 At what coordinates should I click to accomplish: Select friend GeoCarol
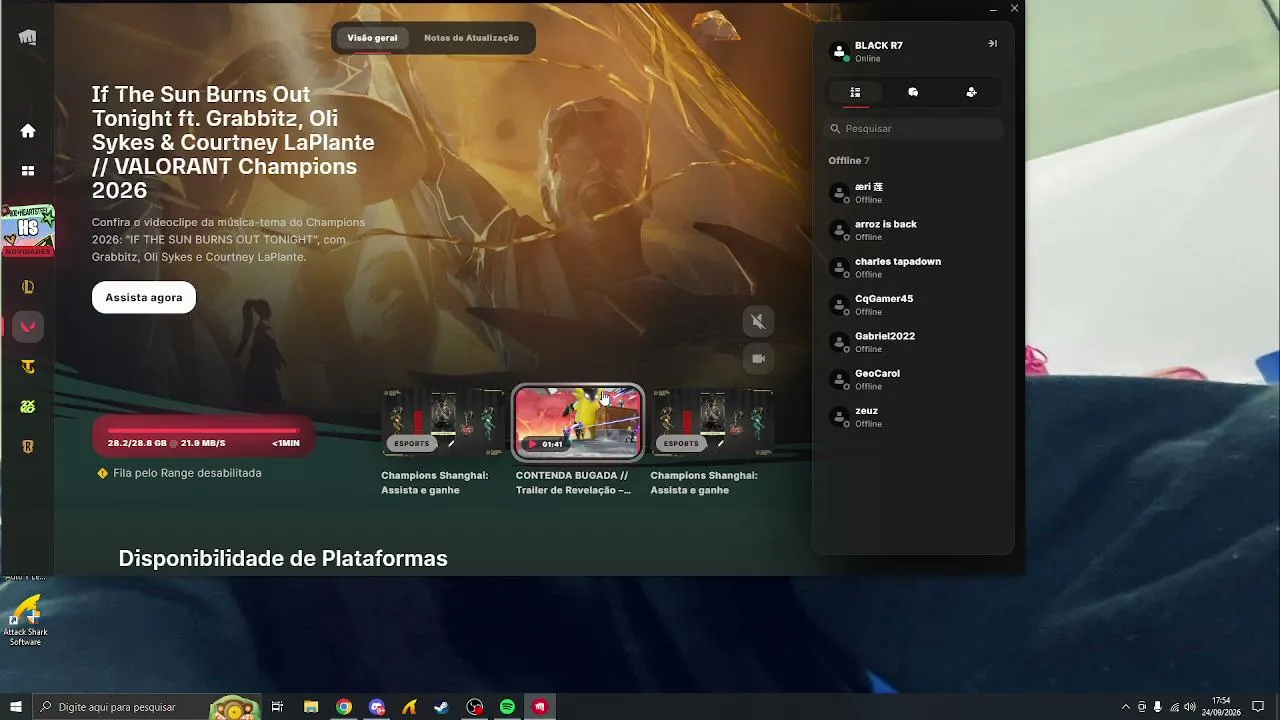coord(913,379)
